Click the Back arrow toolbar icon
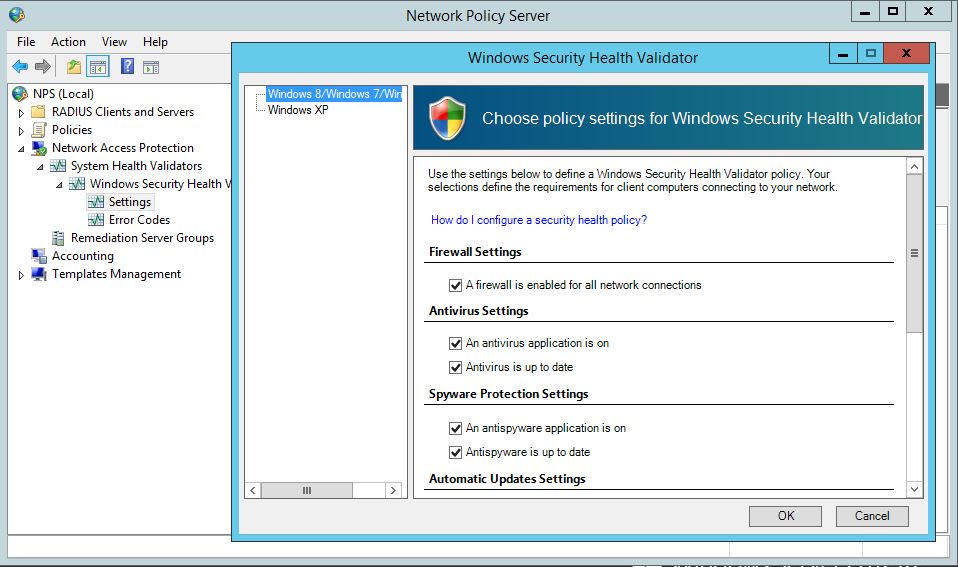 pyautogui.click(x=20, y=67)
